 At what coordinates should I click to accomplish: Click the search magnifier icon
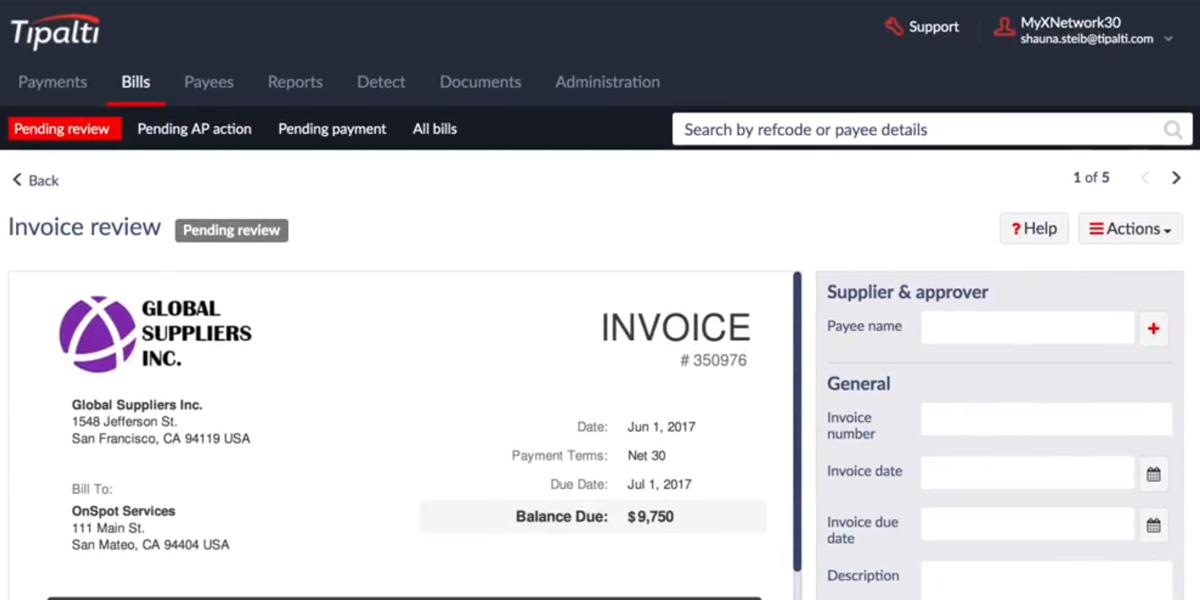(x=1172, y=130)
